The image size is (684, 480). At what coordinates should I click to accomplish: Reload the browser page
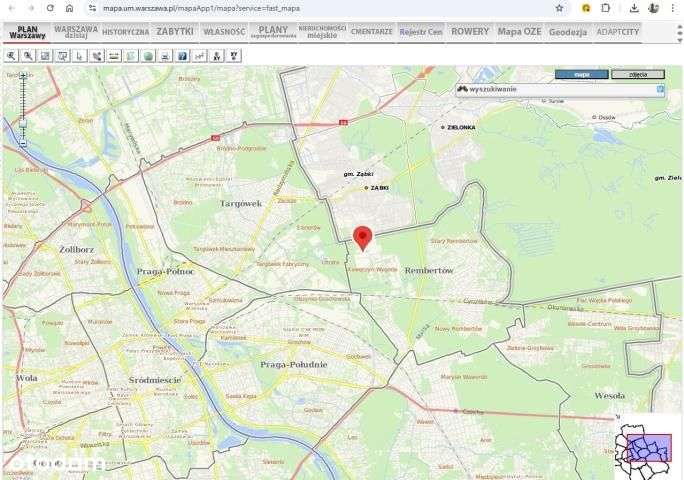(x=50, y=8)
